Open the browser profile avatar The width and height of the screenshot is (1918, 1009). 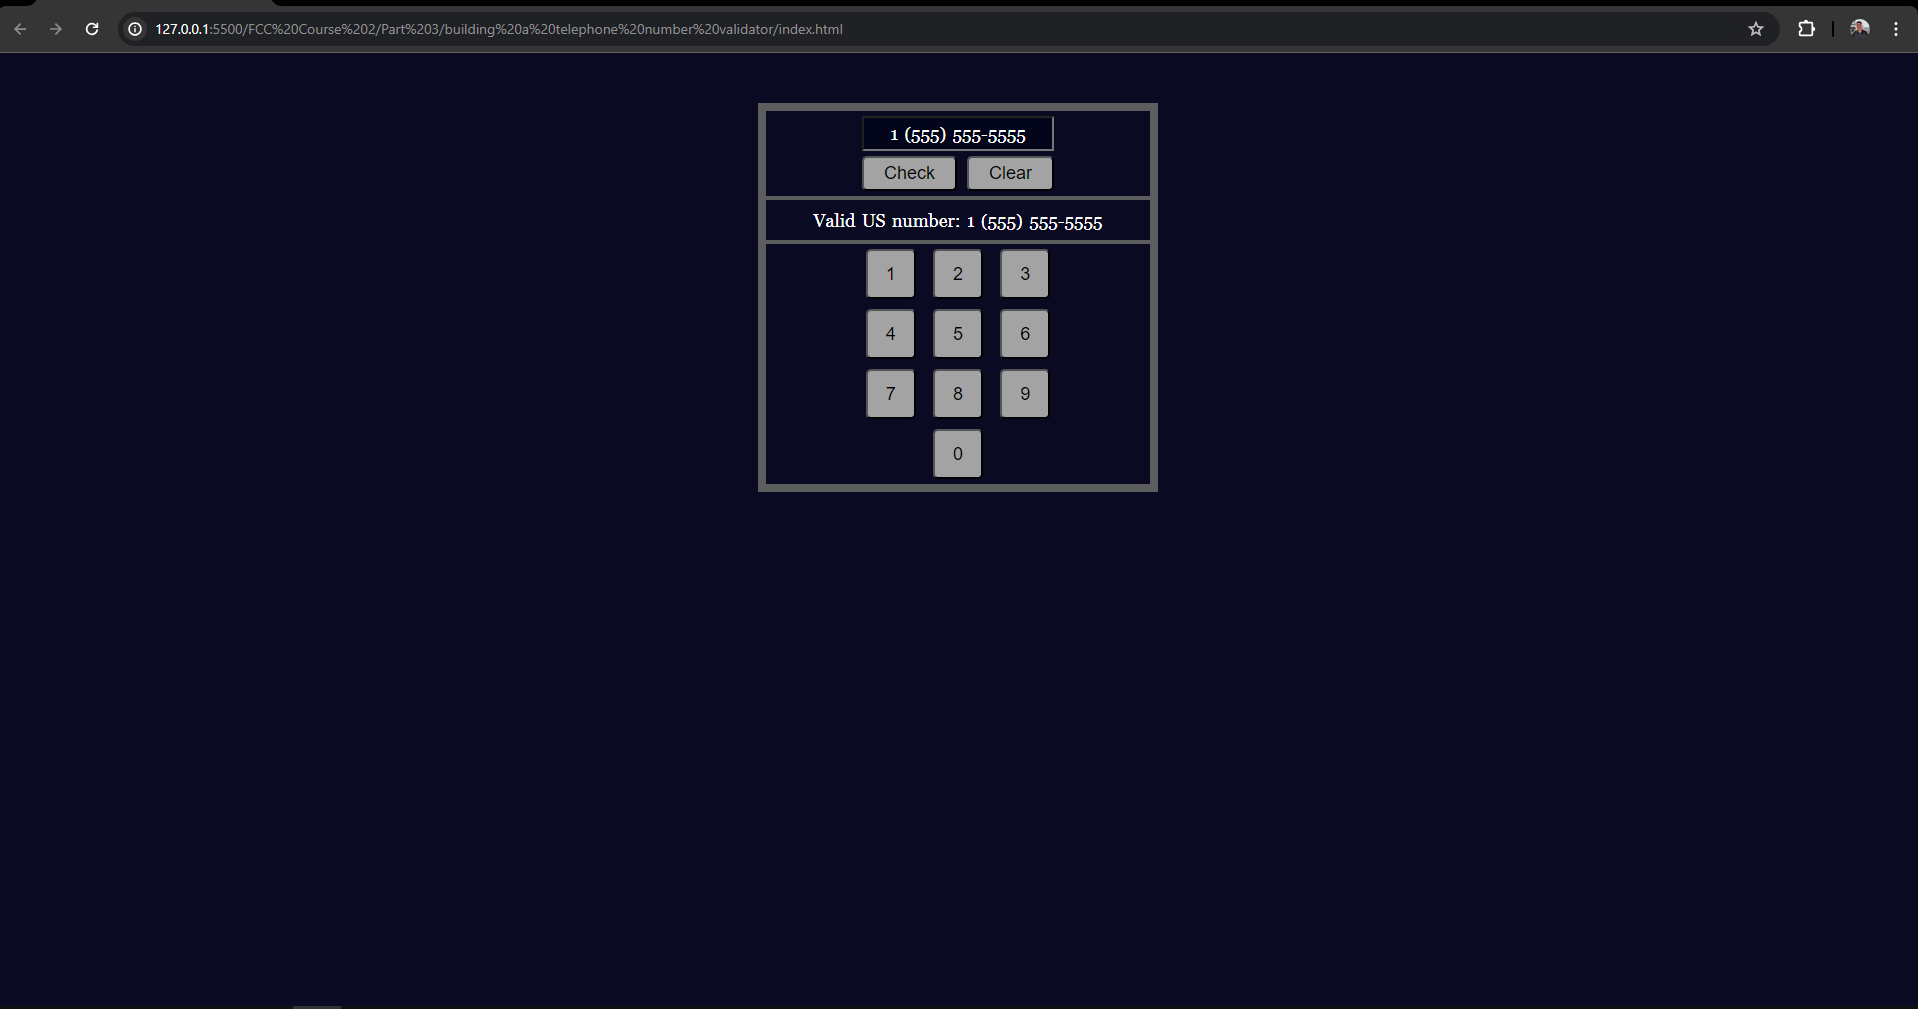1860,29
